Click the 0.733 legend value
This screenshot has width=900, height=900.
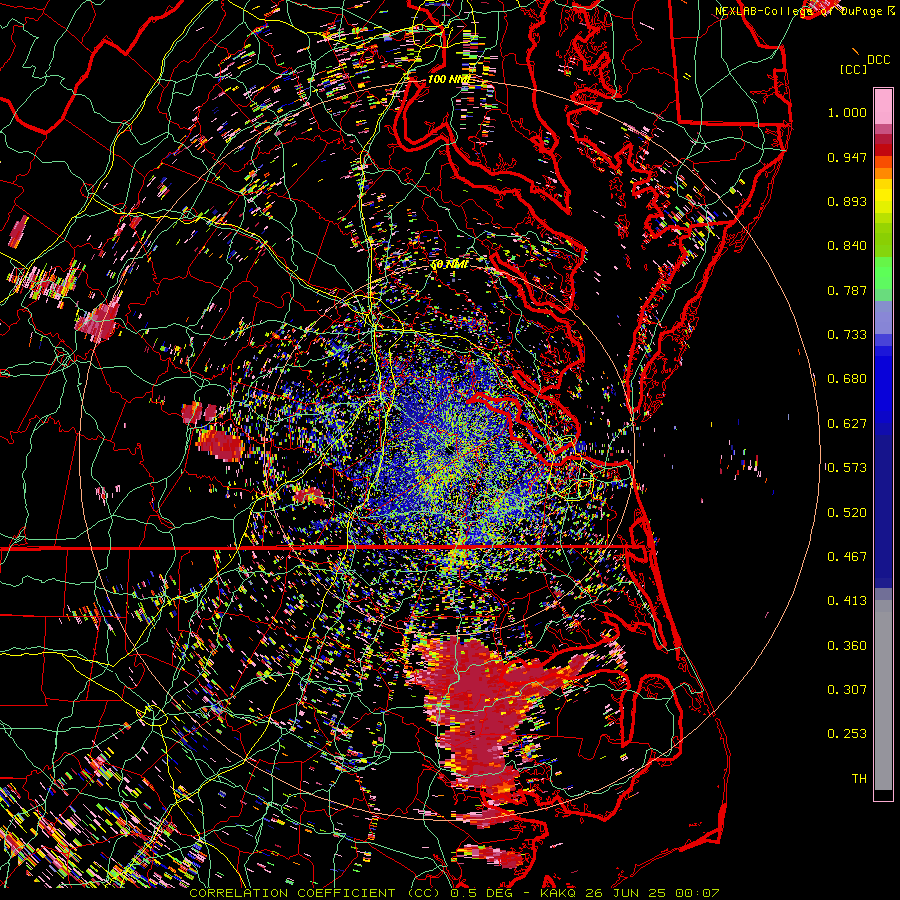[x=847, y=335]
